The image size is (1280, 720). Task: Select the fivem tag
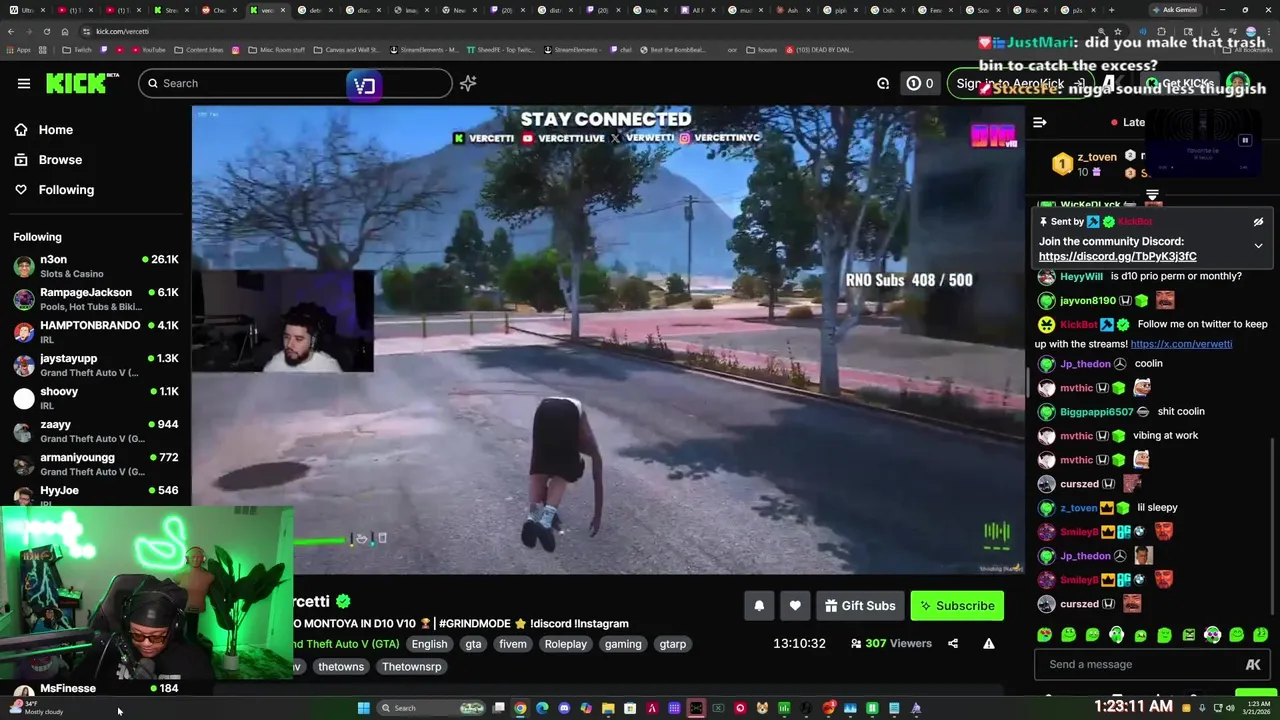513,645
